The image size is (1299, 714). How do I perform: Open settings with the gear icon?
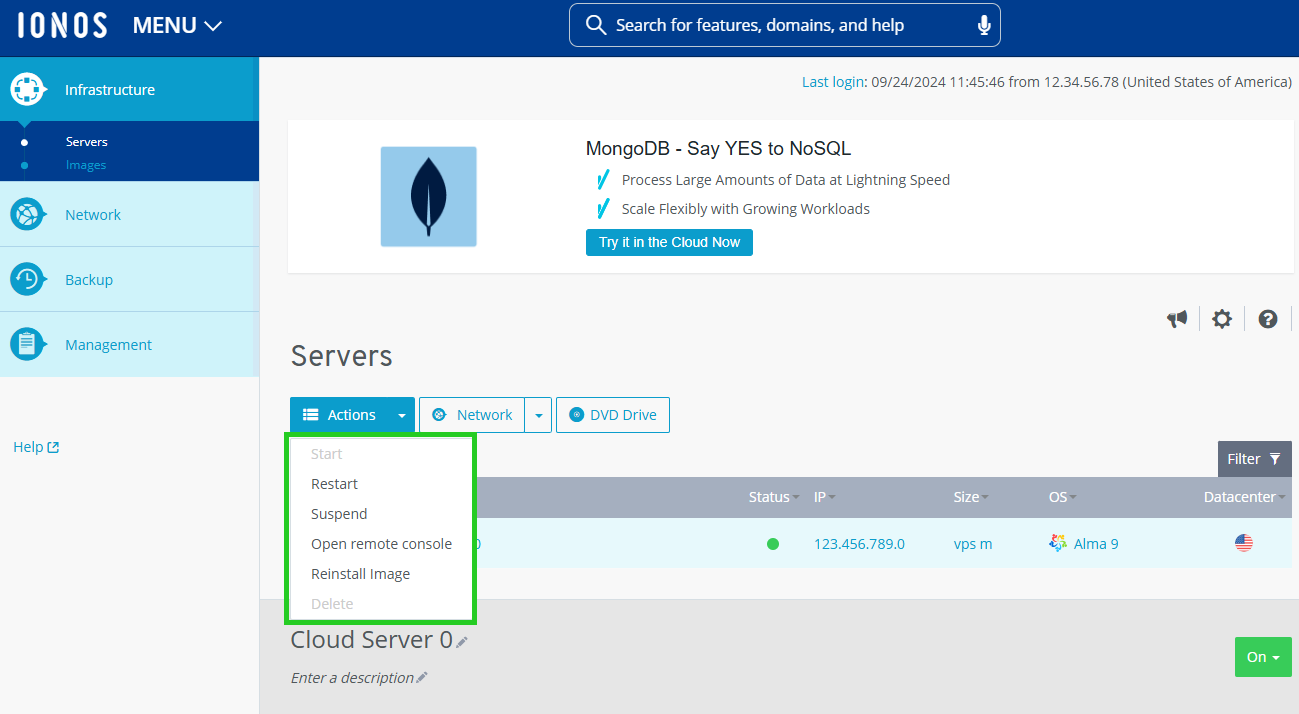(x=1222, y=318)
